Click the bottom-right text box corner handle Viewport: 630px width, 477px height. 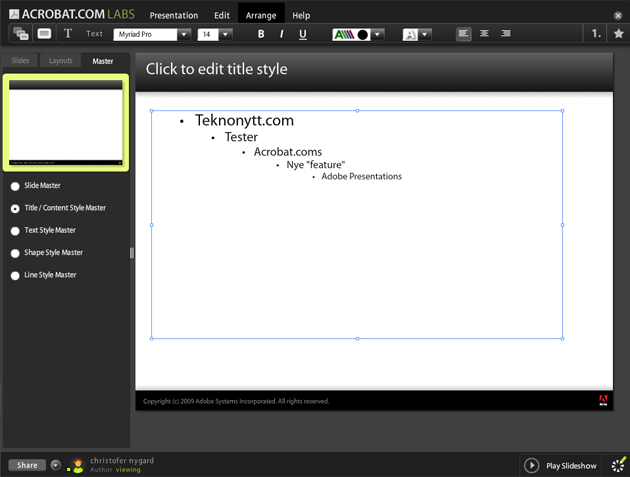[562, 339]
